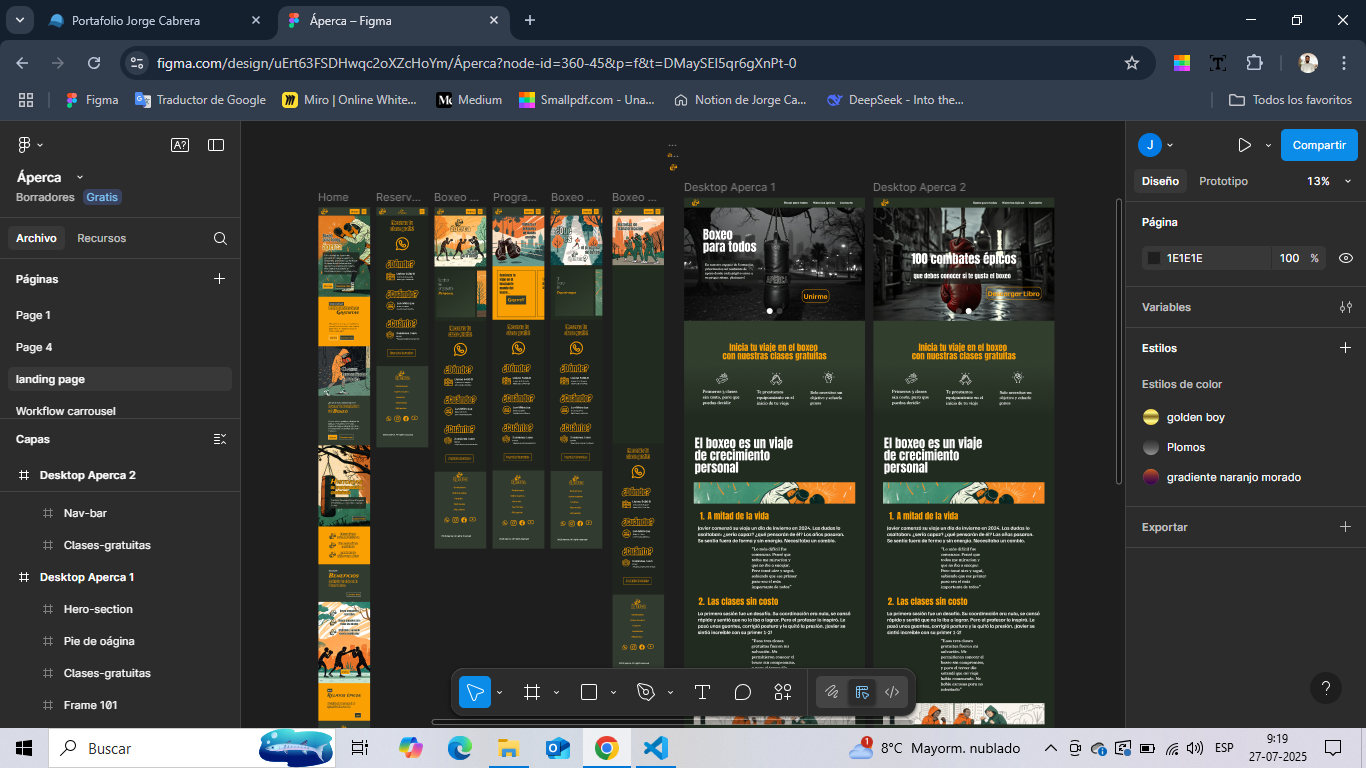Switch to the Recursos tab
The height and width of the screenshot is (768, 1366).
pyautogui.click(x=102, y=238)
